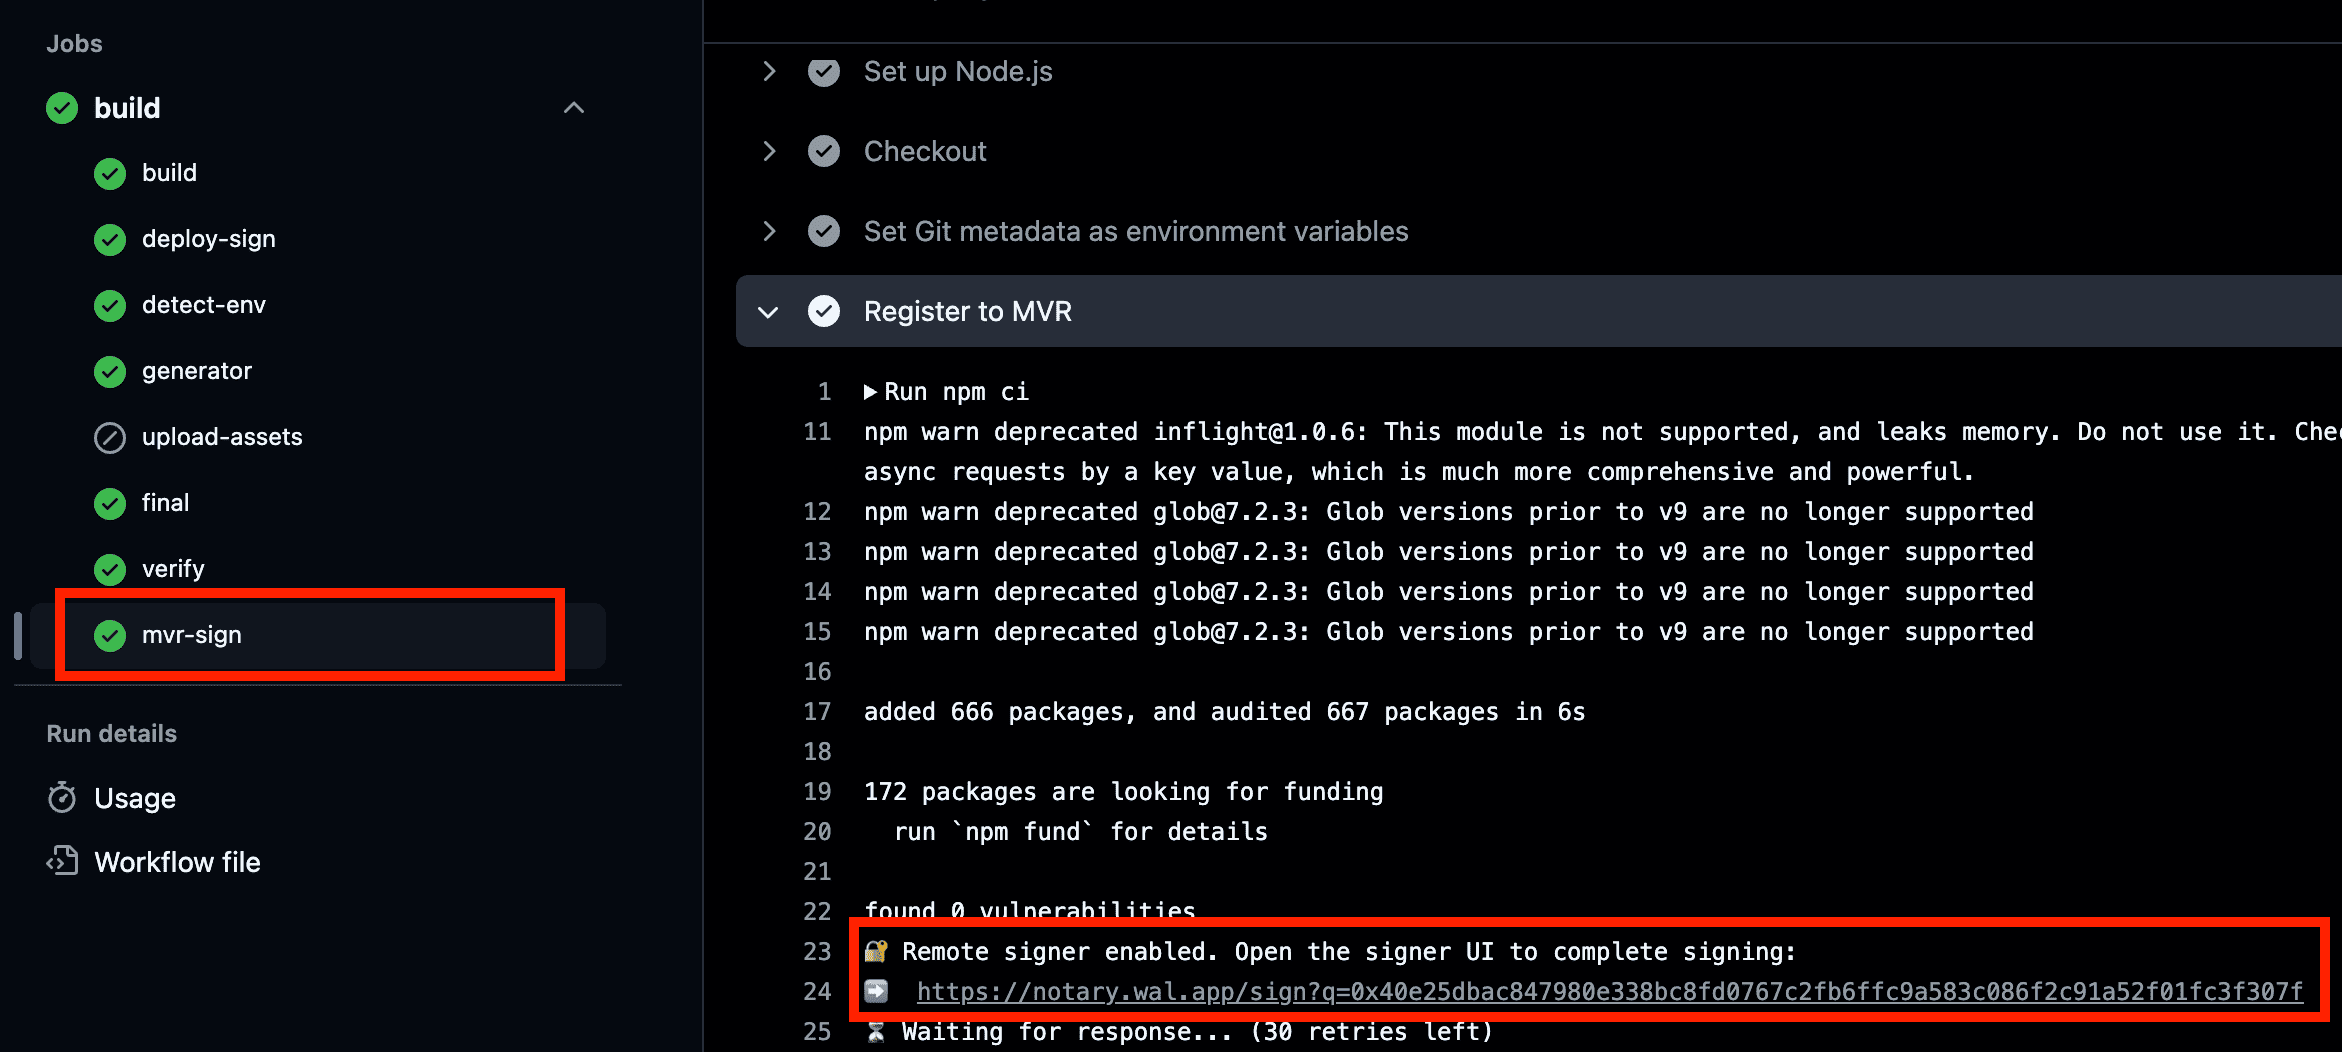
Task: Click the green check icon beside the bold build group
Action: pos(62,108)
